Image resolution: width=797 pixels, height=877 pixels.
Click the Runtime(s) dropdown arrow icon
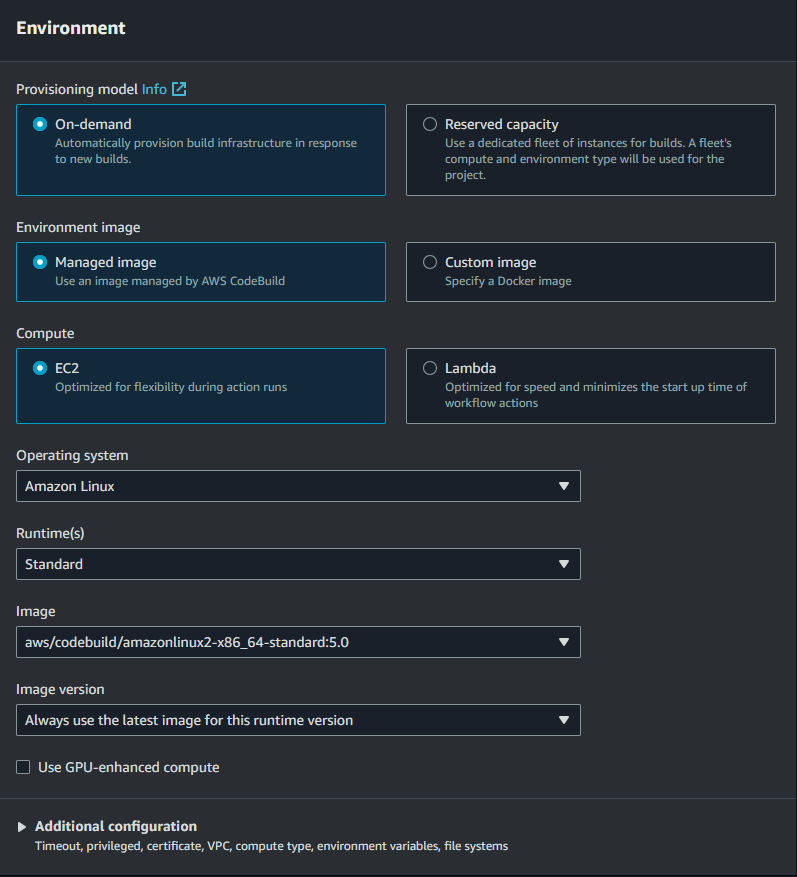pyautogui.click(x=564, y=564)
